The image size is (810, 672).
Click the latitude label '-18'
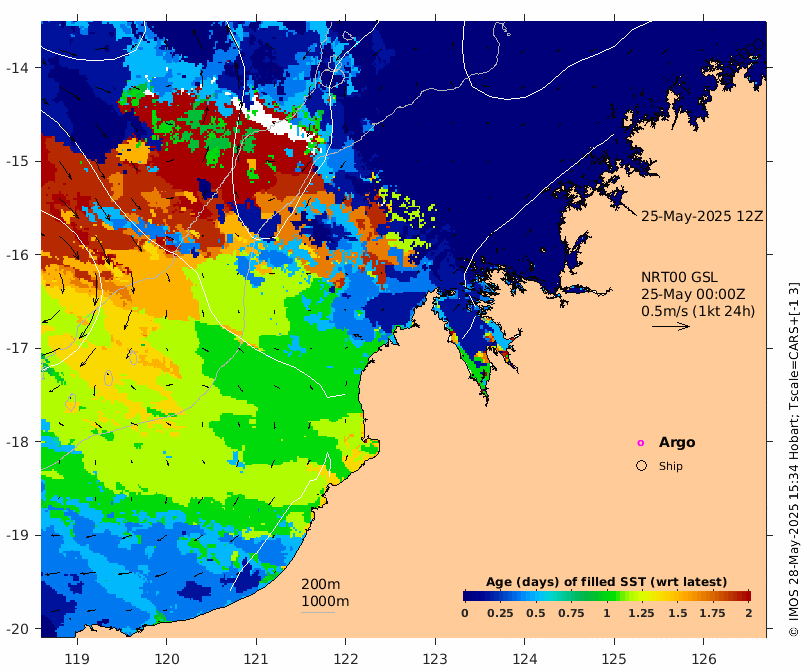pos(17,442)
